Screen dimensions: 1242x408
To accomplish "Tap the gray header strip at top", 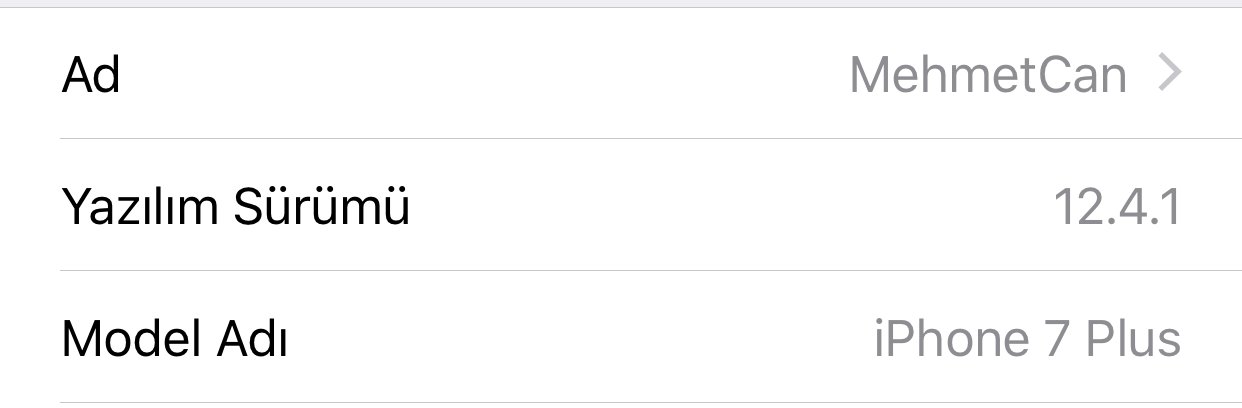I will click(620, 3).
